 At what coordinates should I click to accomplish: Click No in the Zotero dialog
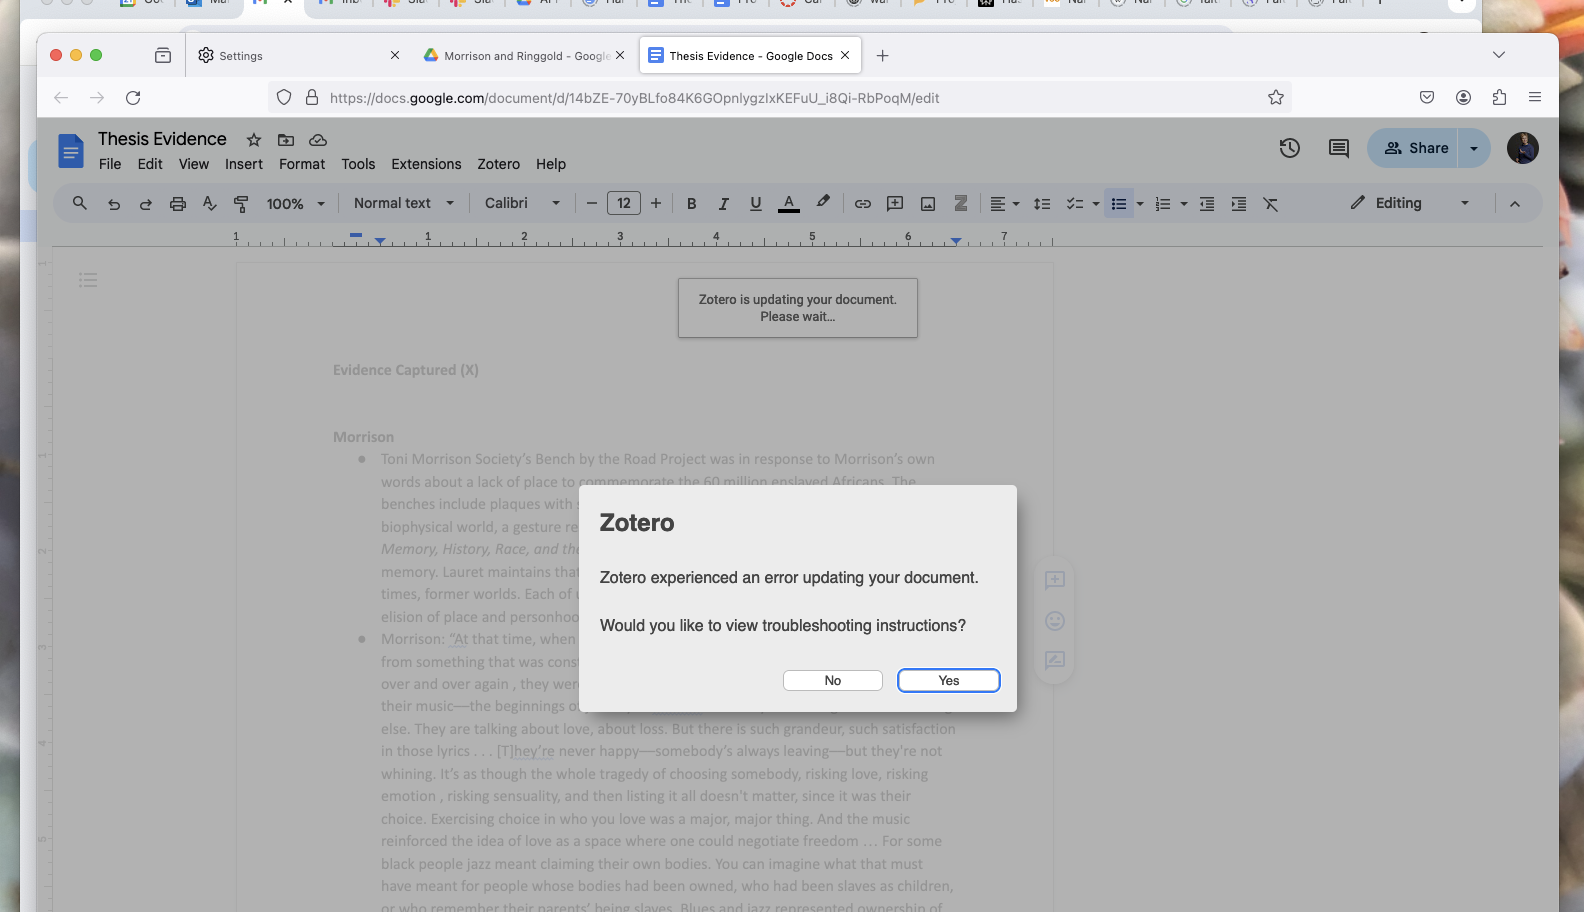[x=832, y=680]
